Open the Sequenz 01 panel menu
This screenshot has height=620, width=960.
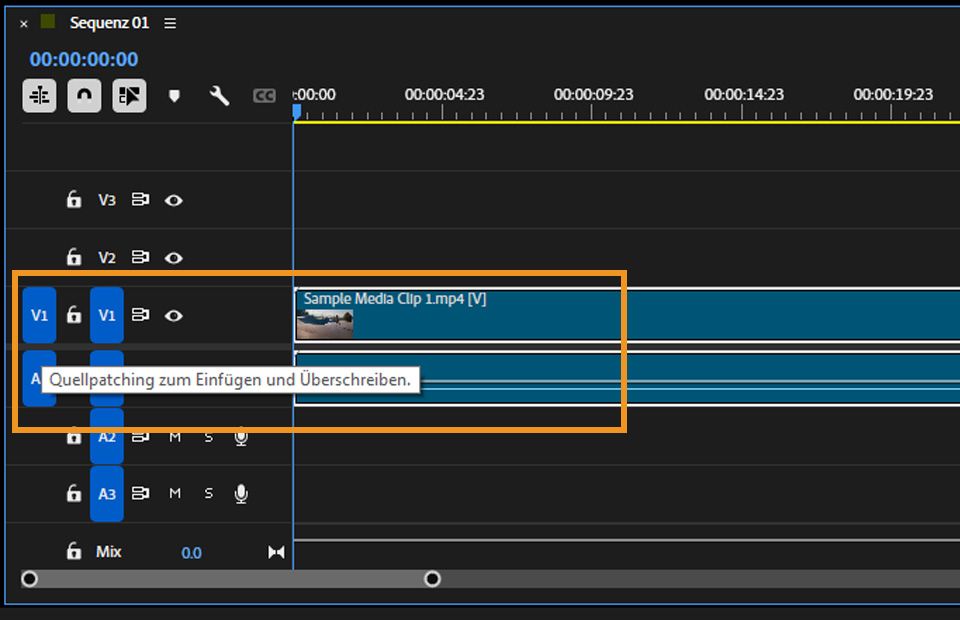(170, 23)
